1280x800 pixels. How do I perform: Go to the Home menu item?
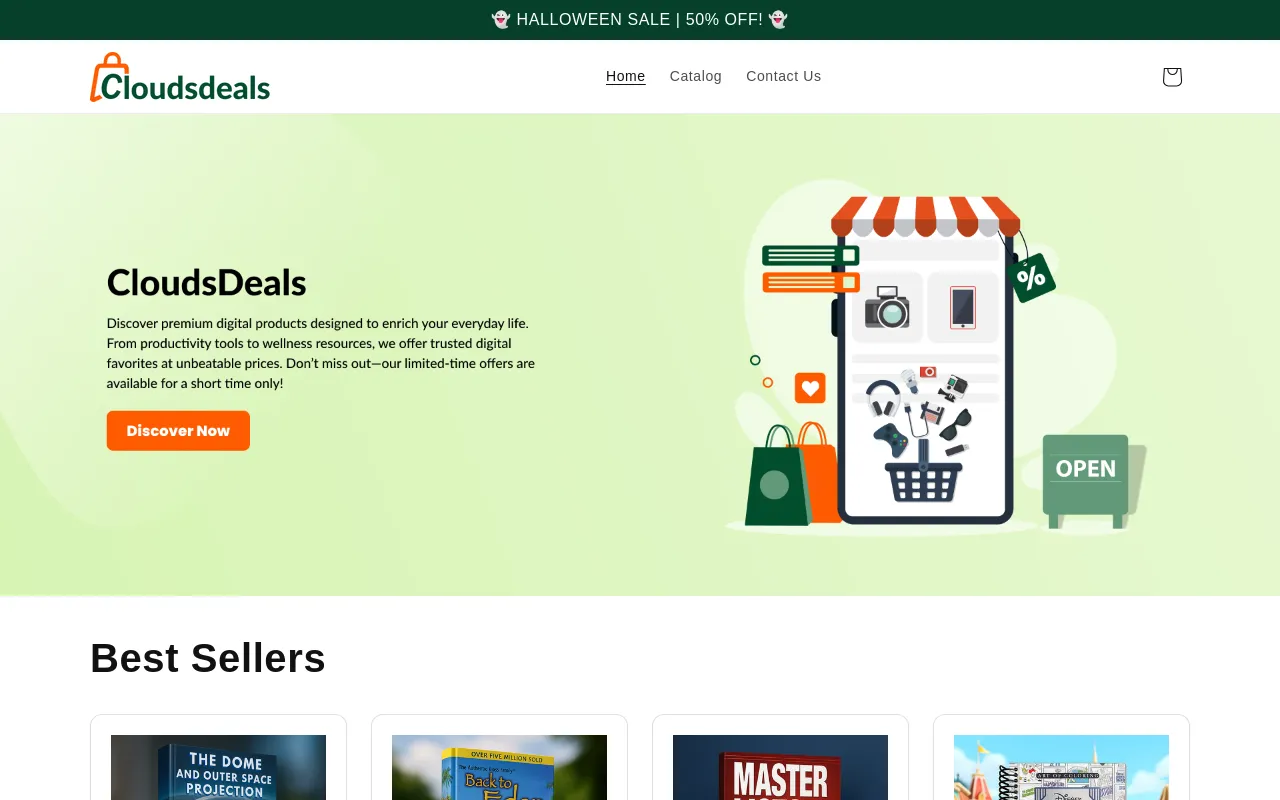coord(626,76)
